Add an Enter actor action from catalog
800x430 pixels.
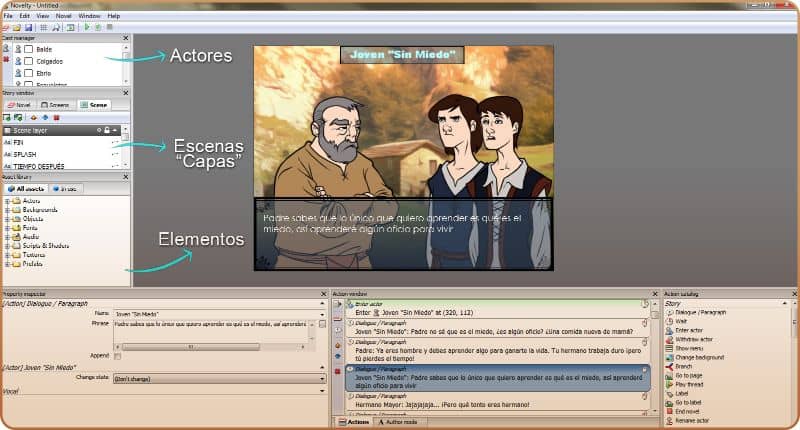pos(684,331)
